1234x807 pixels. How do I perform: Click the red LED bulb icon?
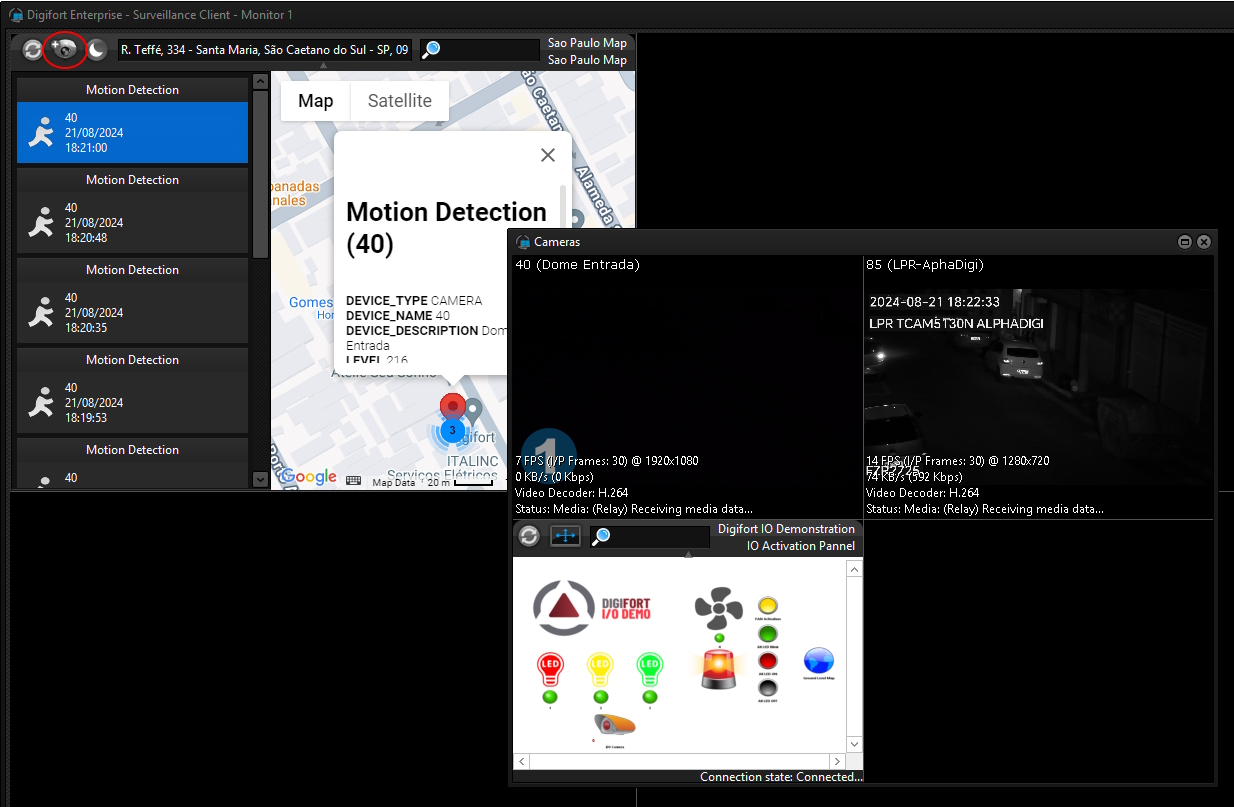pos(549,667)
